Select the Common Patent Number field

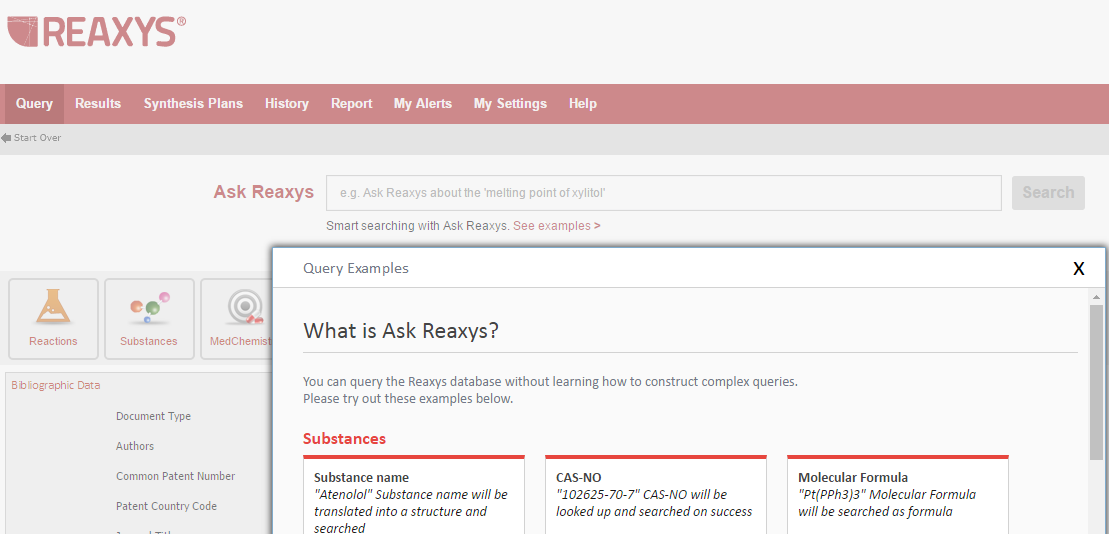pyautogui.click(x=175, y=476)
